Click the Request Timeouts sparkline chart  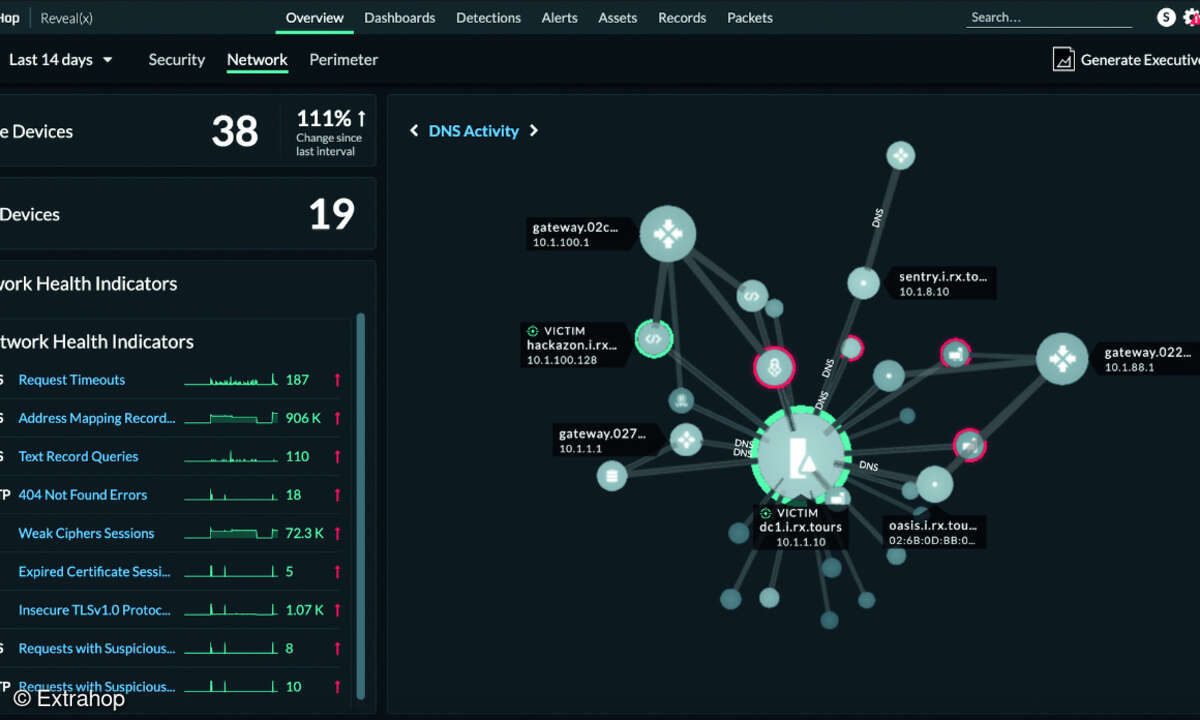(231, 380)
